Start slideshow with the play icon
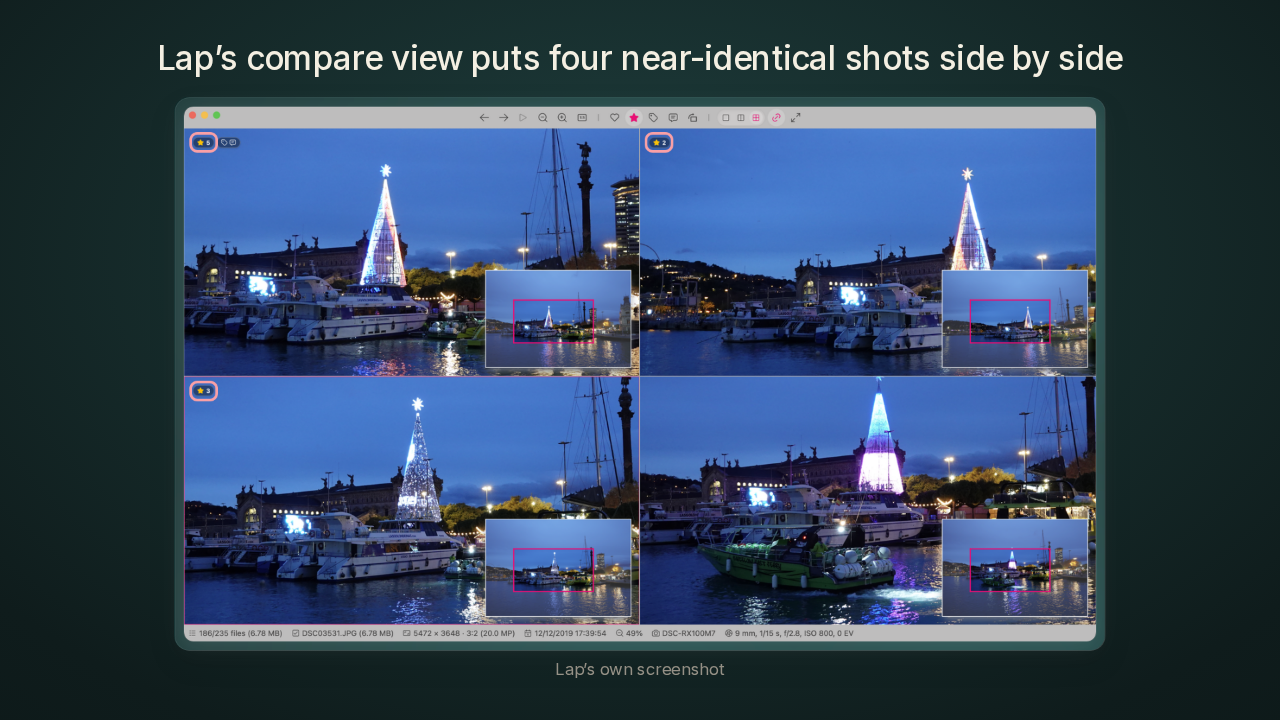1280x720 pixels. (523, 117)
